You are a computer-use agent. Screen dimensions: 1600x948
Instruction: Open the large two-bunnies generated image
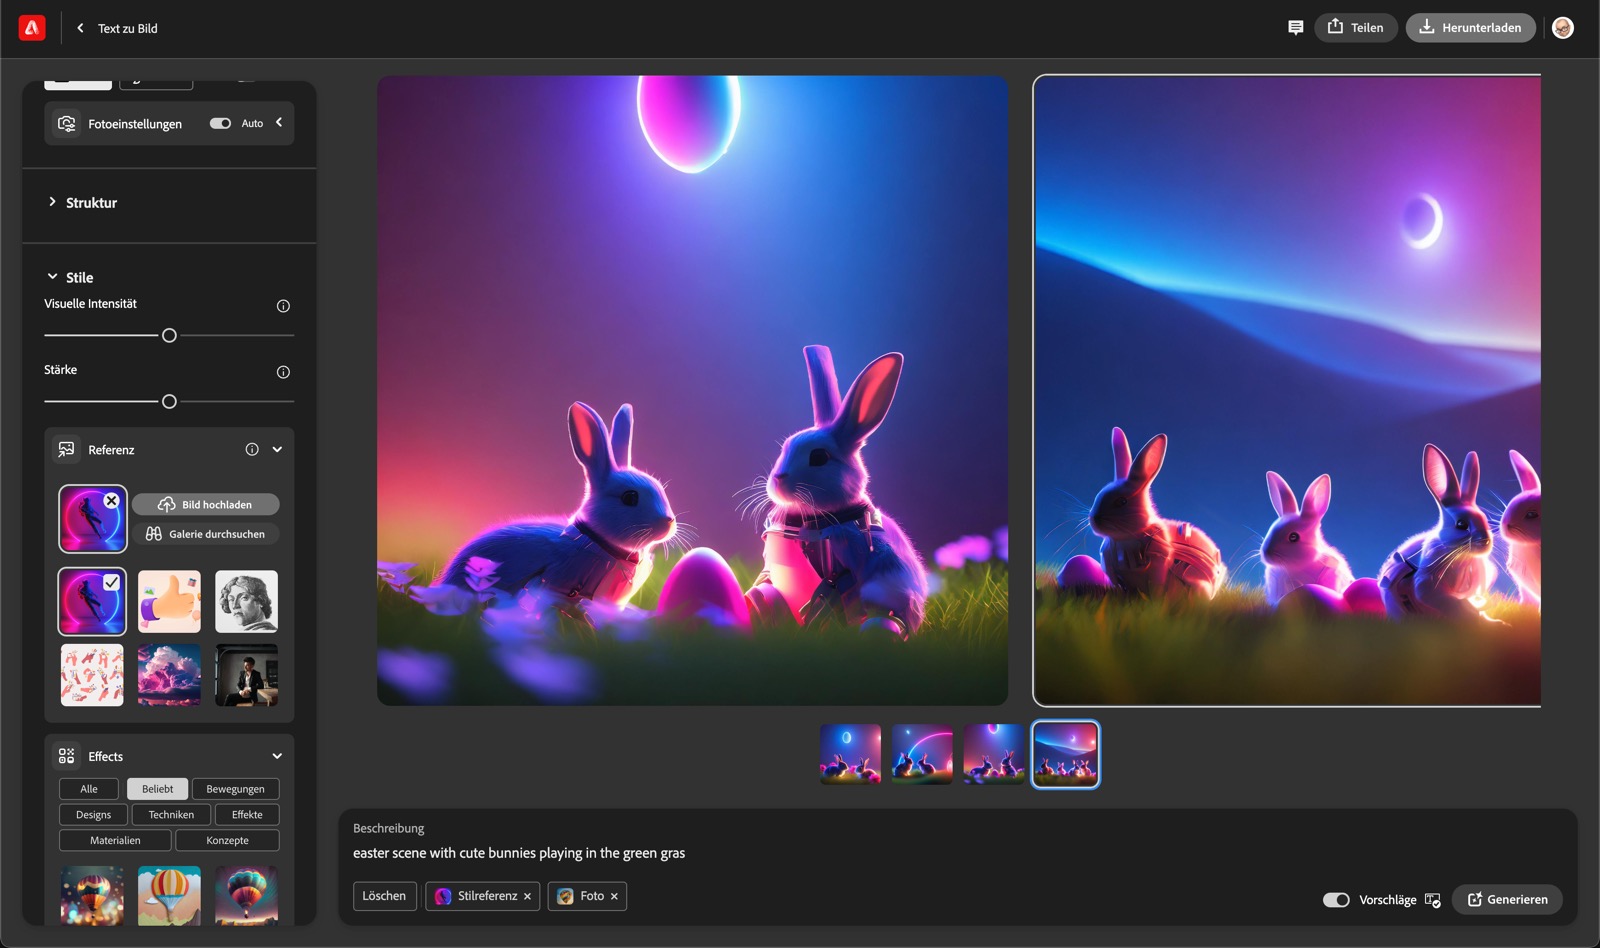pos(692,391)
